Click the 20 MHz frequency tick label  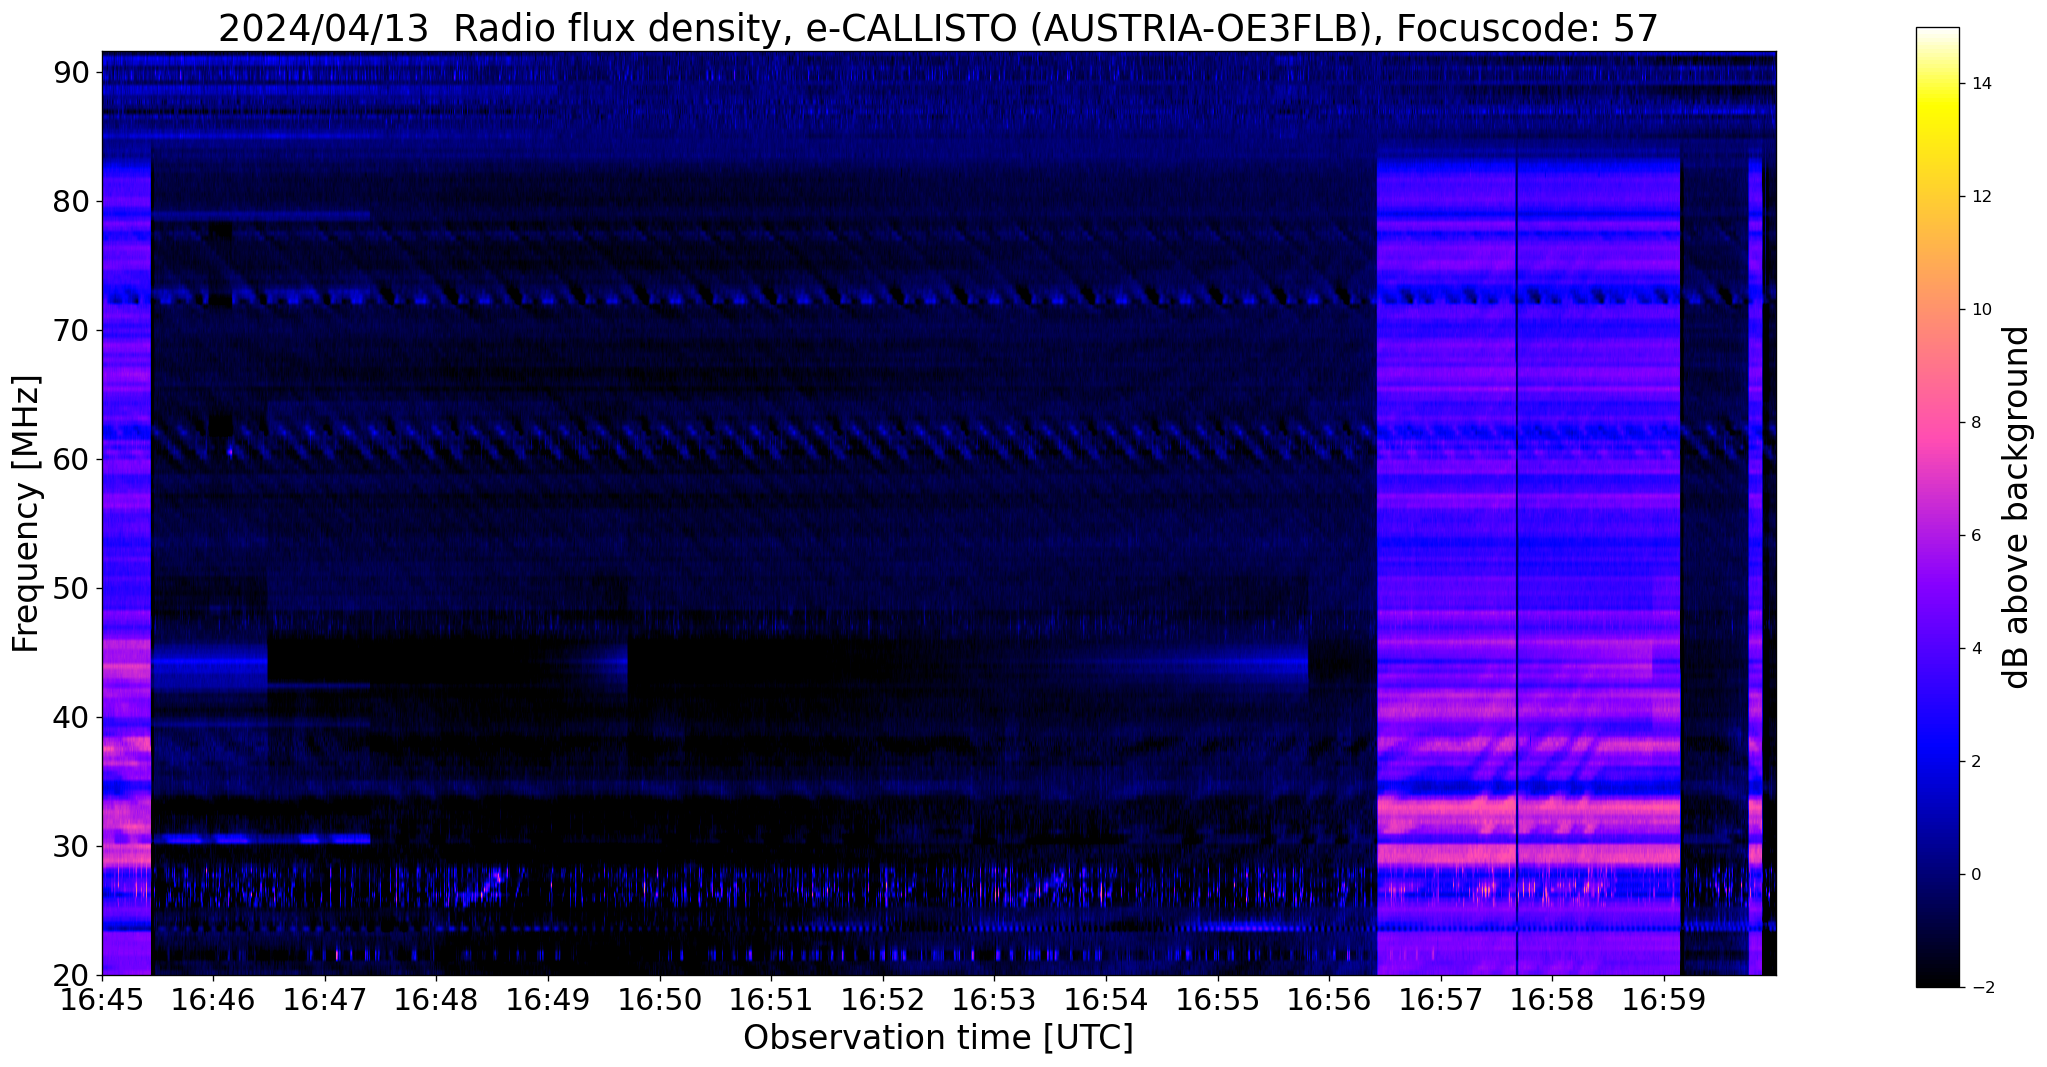point(73,976)
